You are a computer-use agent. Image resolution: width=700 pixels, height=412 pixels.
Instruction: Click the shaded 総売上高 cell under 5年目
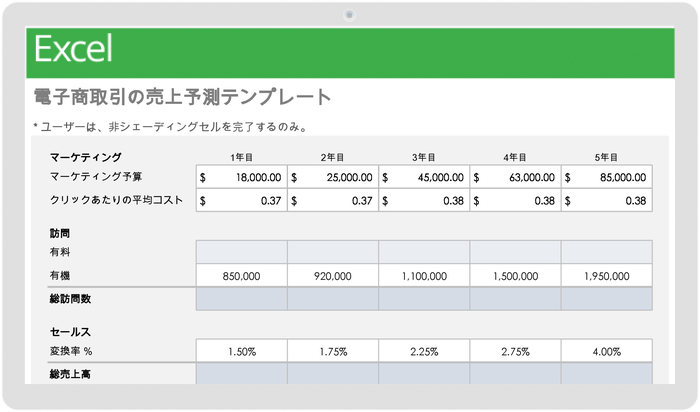click(x=607, y=374)
